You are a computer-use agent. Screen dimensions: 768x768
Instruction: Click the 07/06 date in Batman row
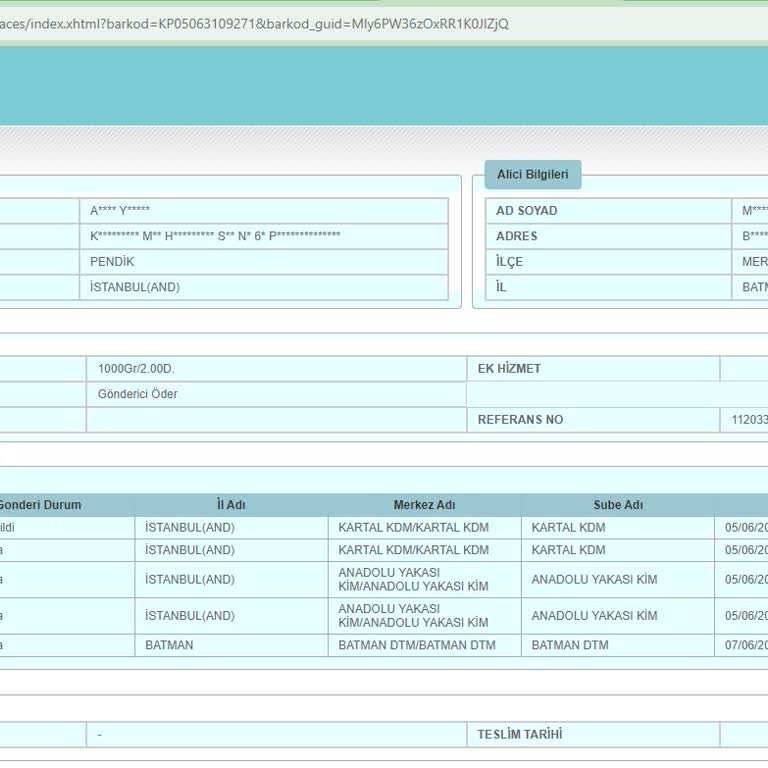click(746, 646)
